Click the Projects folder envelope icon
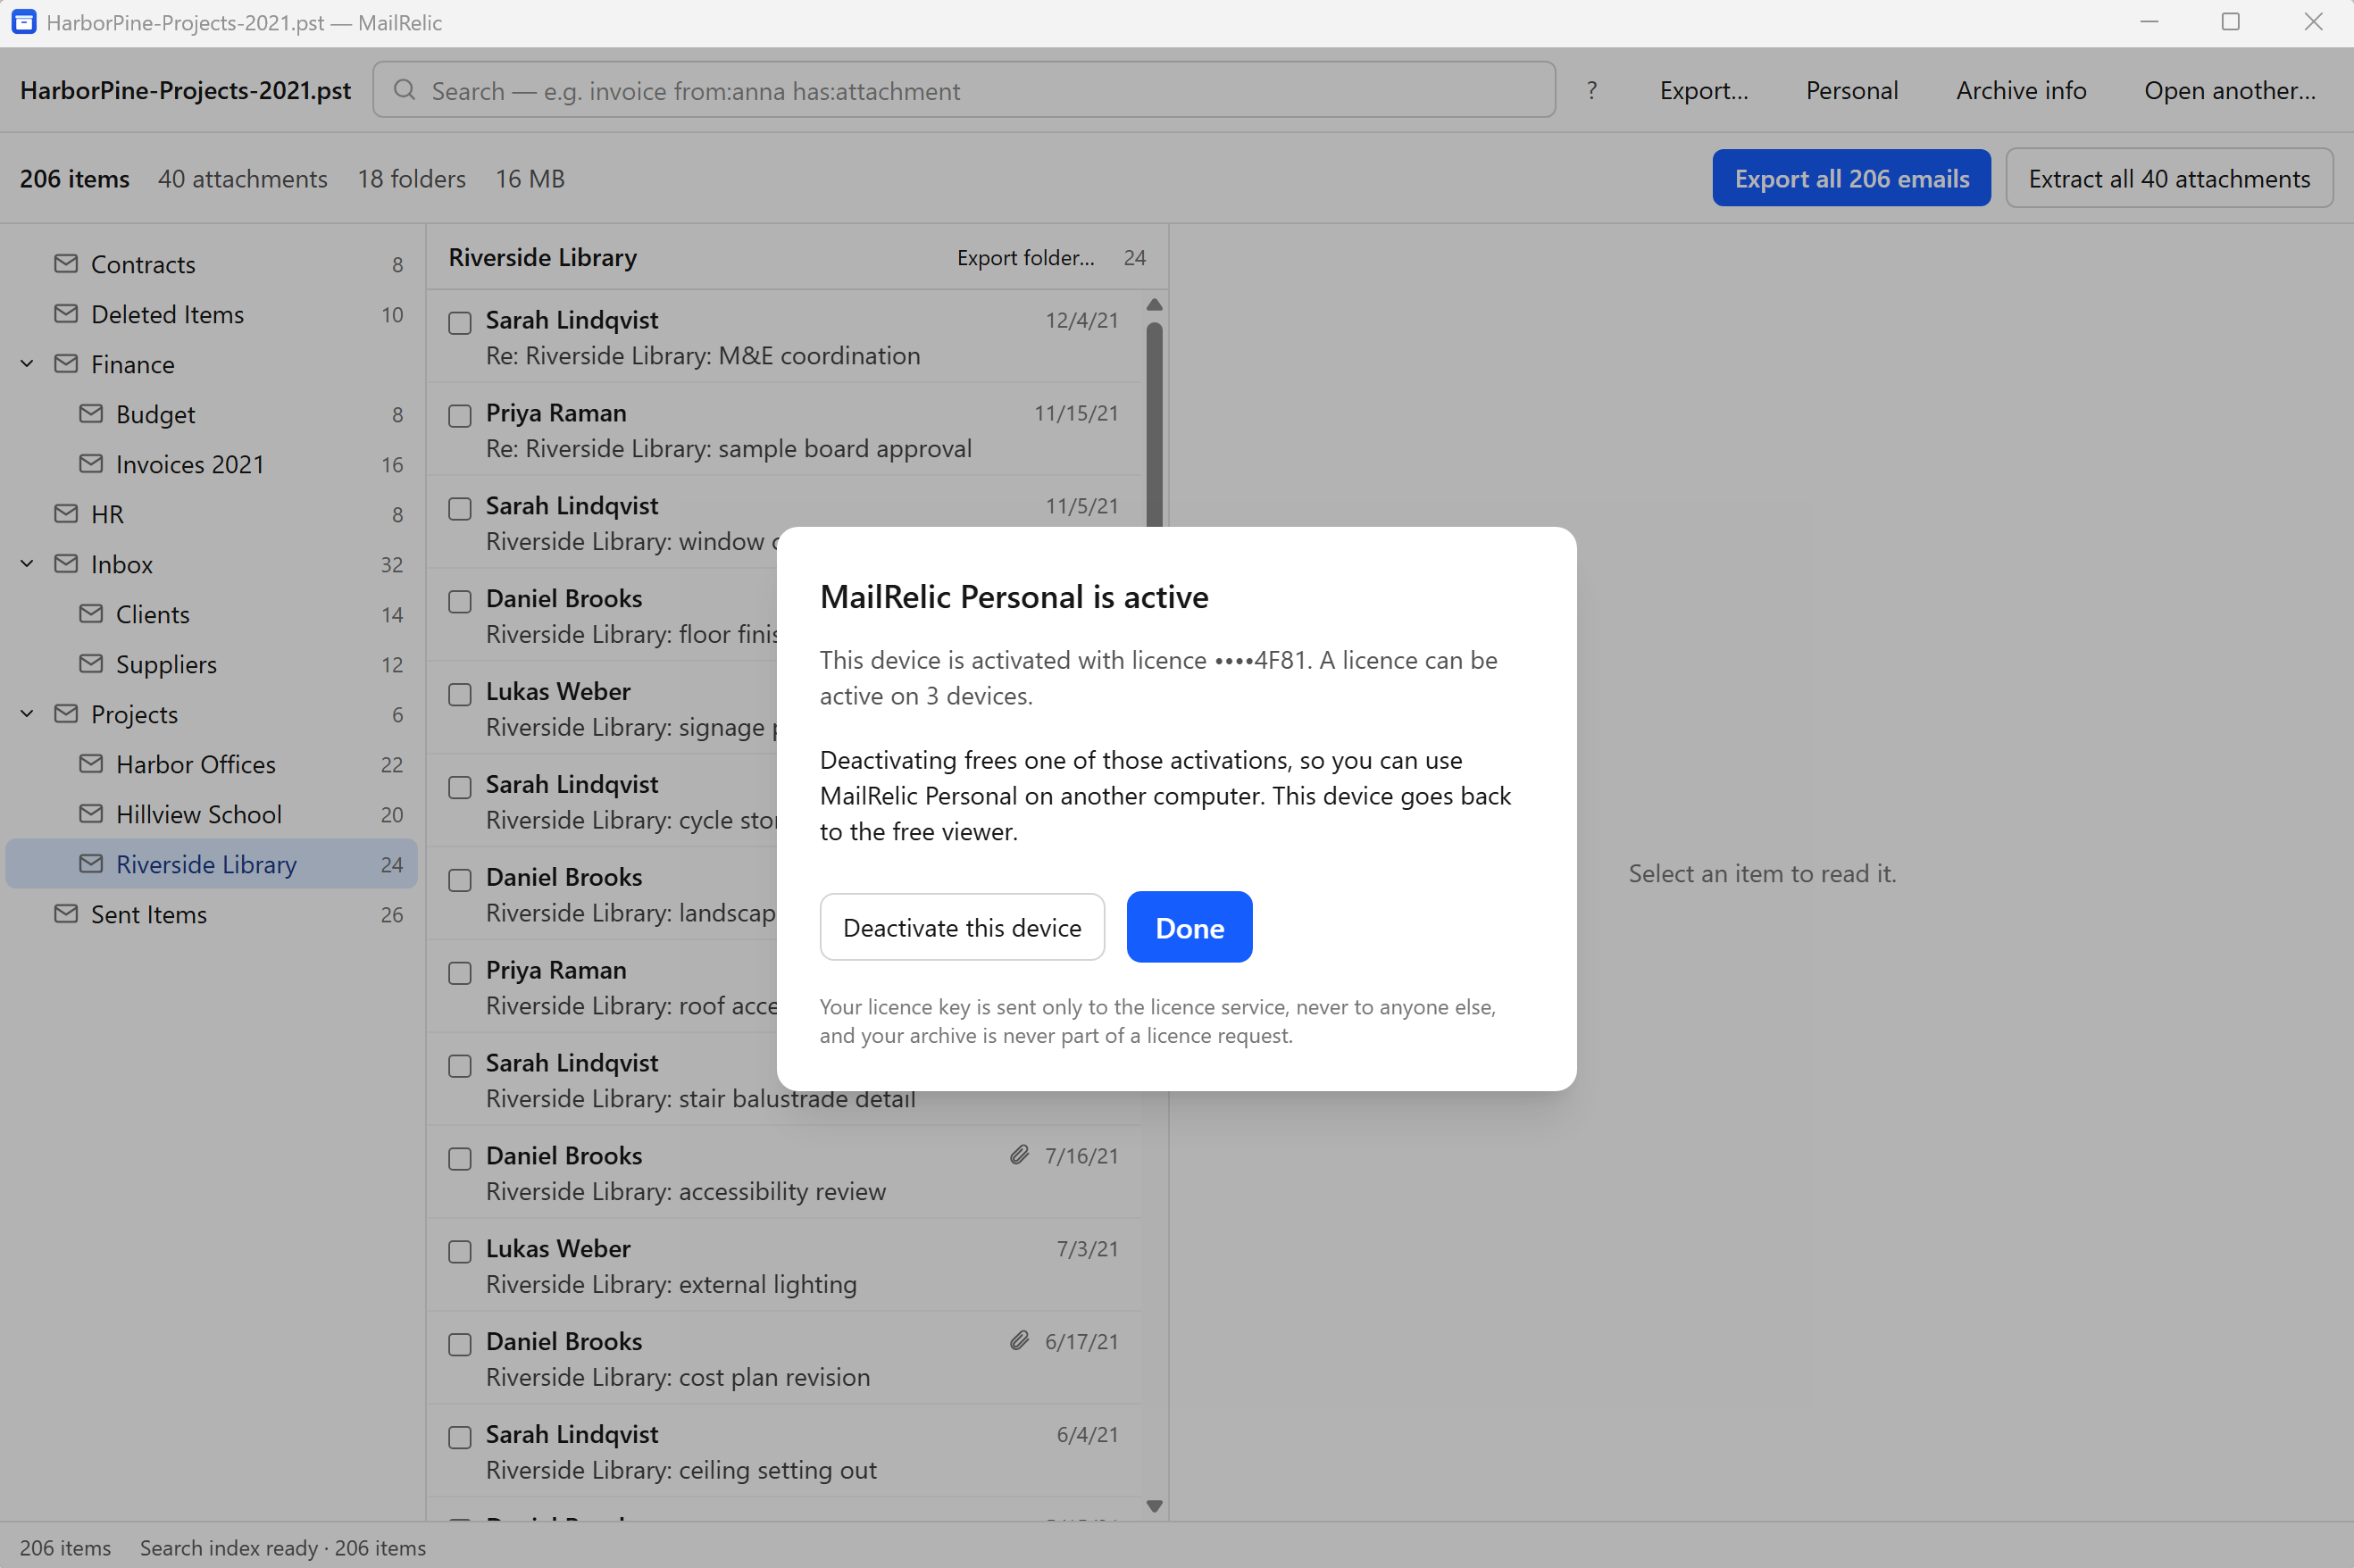The image size is (2354, 1568). [66, 714]
